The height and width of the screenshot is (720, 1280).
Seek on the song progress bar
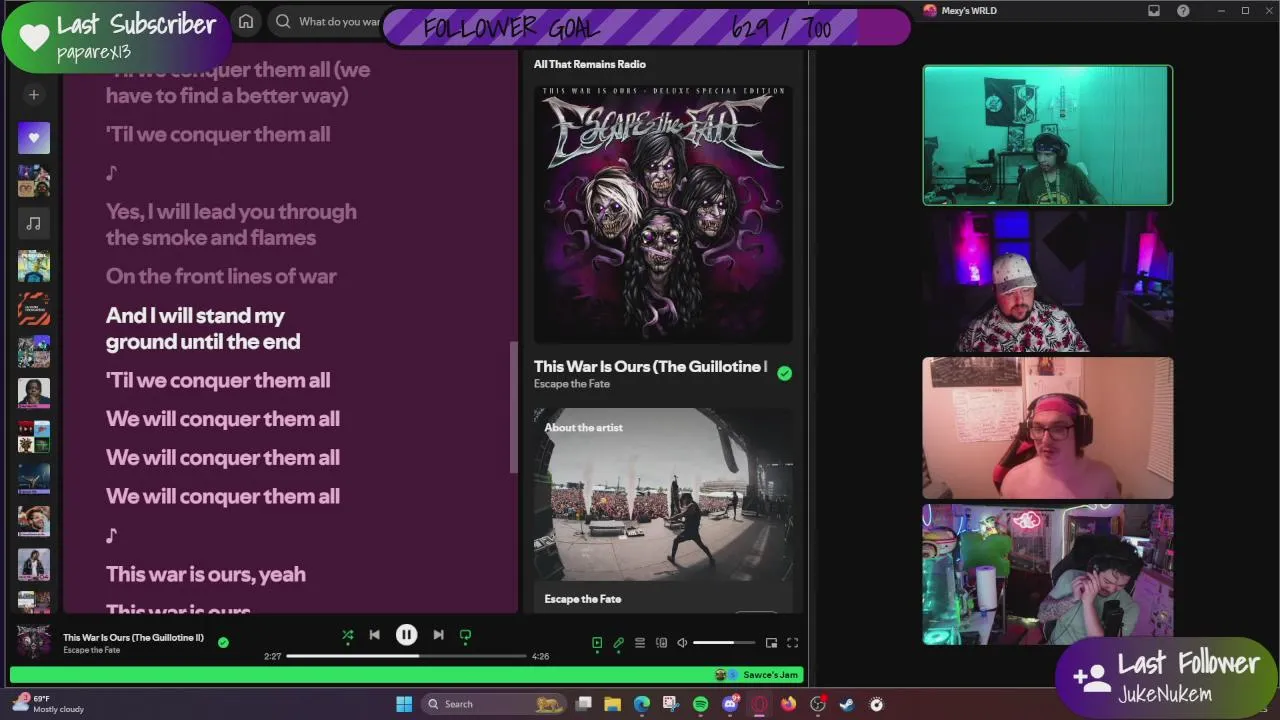406,656
